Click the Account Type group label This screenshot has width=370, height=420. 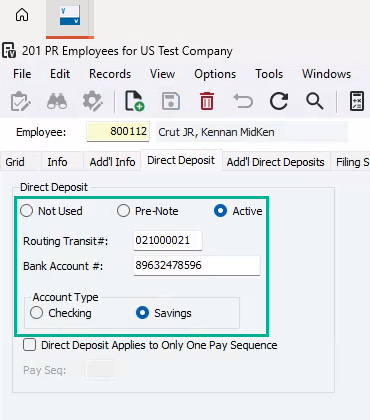[x=66, y=297]
